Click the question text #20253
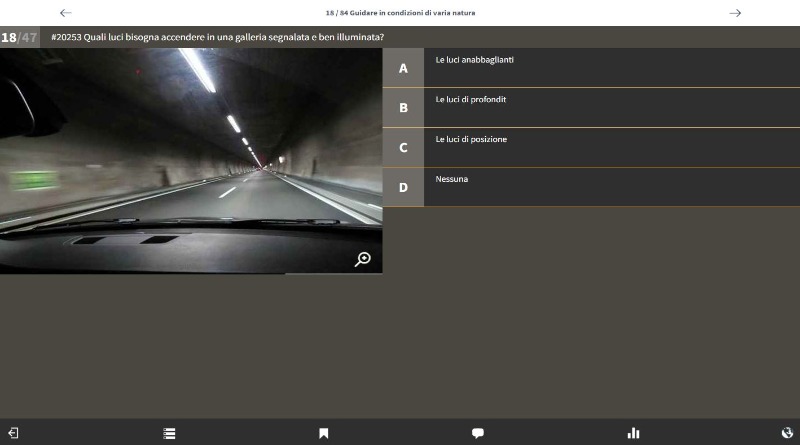 (x=218, y=37)
